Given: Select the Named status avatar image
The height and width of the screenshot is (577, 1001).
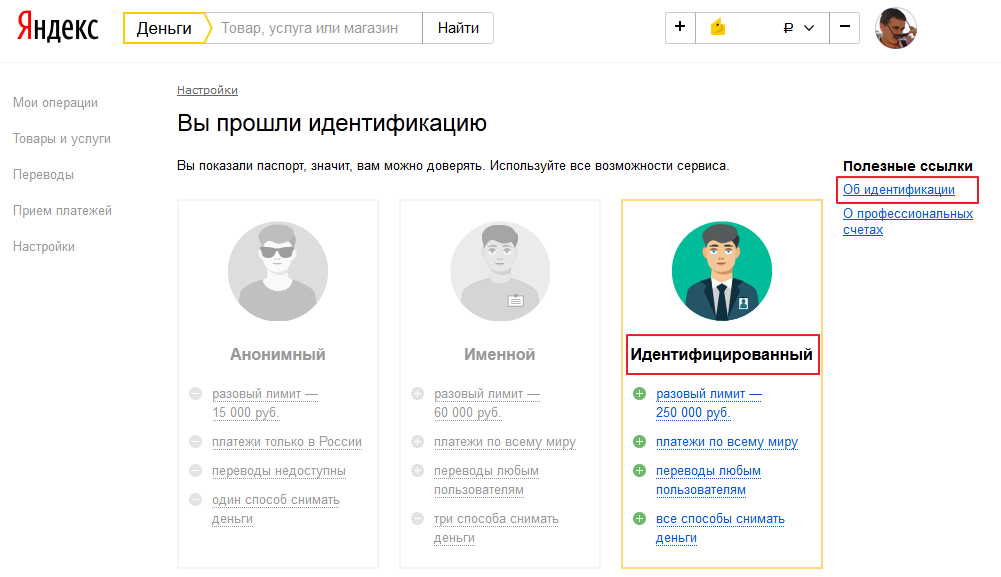Looking at the screenshot, I should [499, 271].
